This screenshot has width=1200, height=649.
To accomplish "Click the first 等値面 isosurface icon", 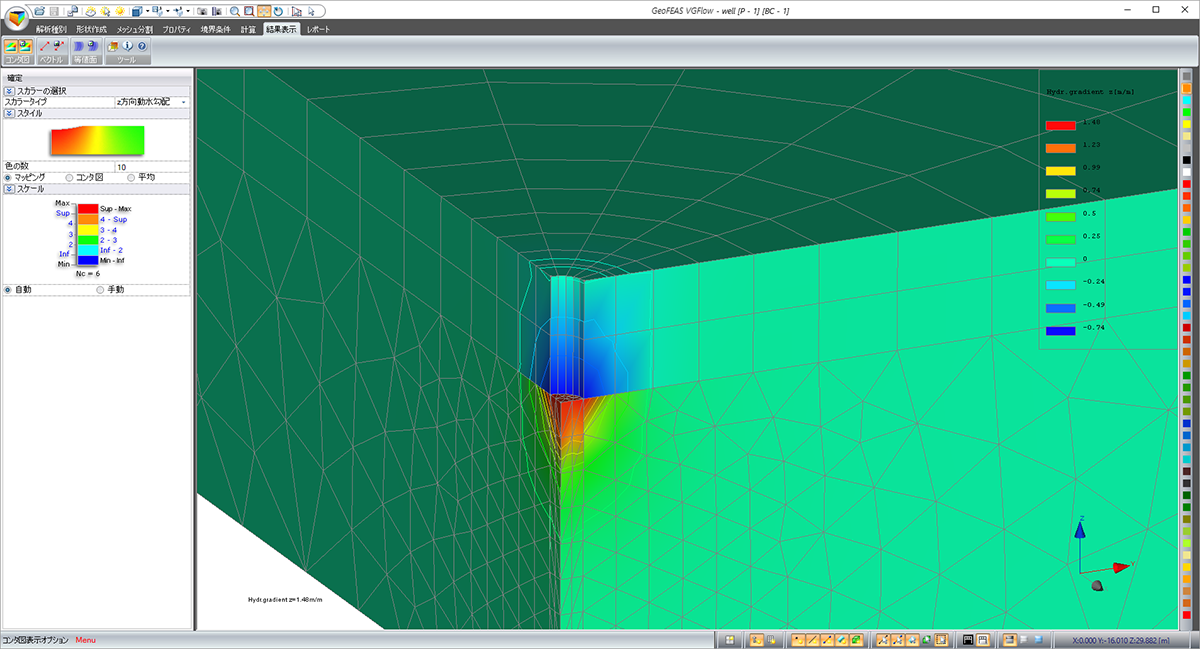I will point(79,46).
